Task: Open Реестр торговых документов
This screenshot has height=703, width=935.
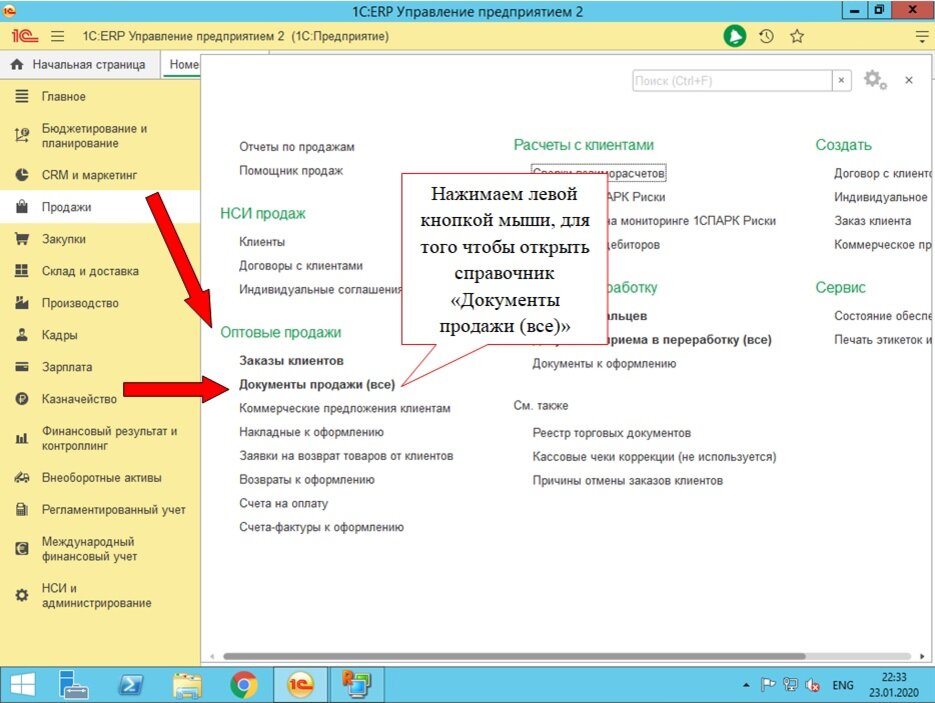Action: pos(611,433)
